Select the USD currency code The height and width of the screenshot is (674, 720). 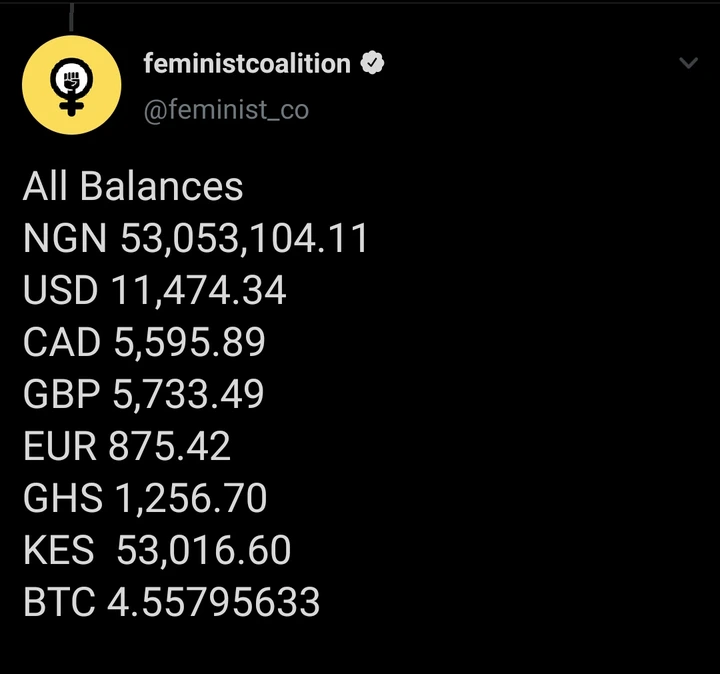(x=61, y=291)
